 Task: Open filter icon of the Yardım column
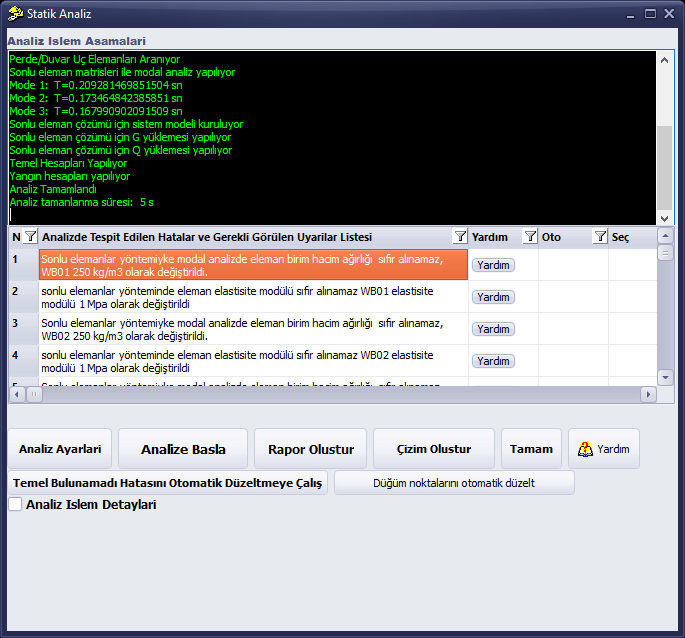point(530,236)
